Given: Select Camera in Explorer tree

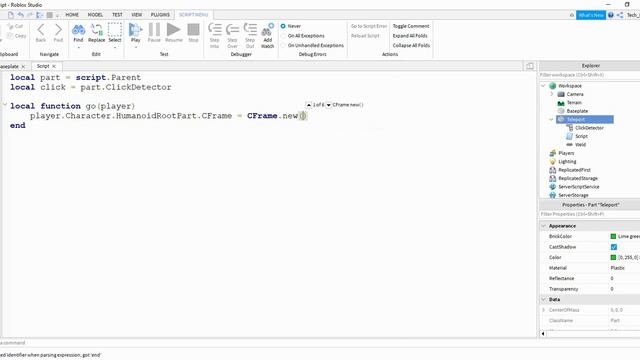Looking at the screenshot, I should click(575, 94).
